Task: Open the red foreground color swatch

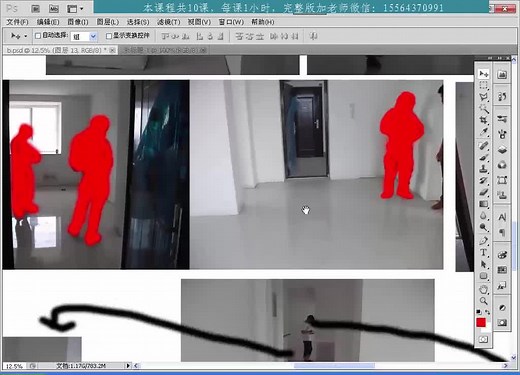Action: 481,323
